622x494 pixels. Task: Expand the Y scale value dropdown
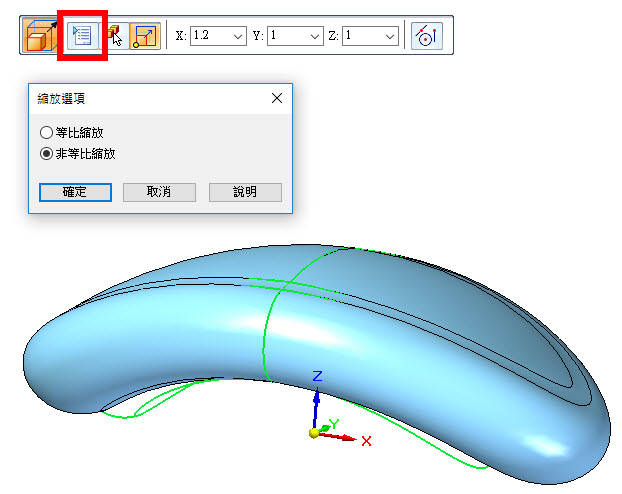click(315, 37)
